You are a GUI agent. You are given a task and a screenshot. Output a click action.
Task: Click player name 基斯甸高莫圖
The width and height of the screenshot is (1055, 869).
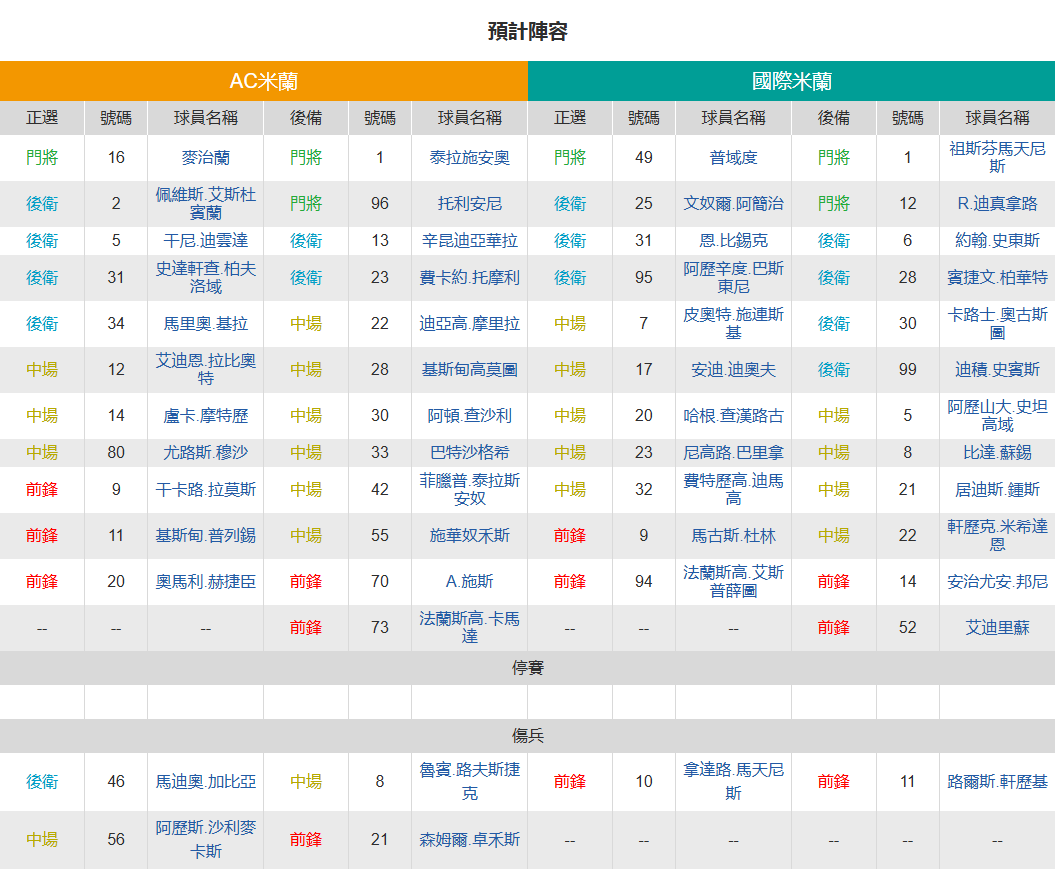[470, 369]
